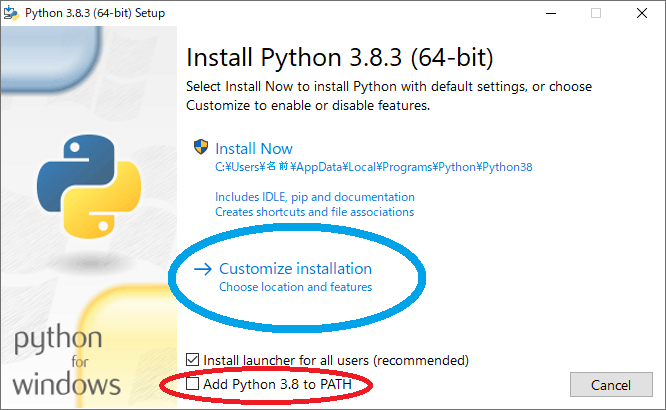Click the python for windows branding text
This screenshot has width=666, height=410.
tap(66, 361)
